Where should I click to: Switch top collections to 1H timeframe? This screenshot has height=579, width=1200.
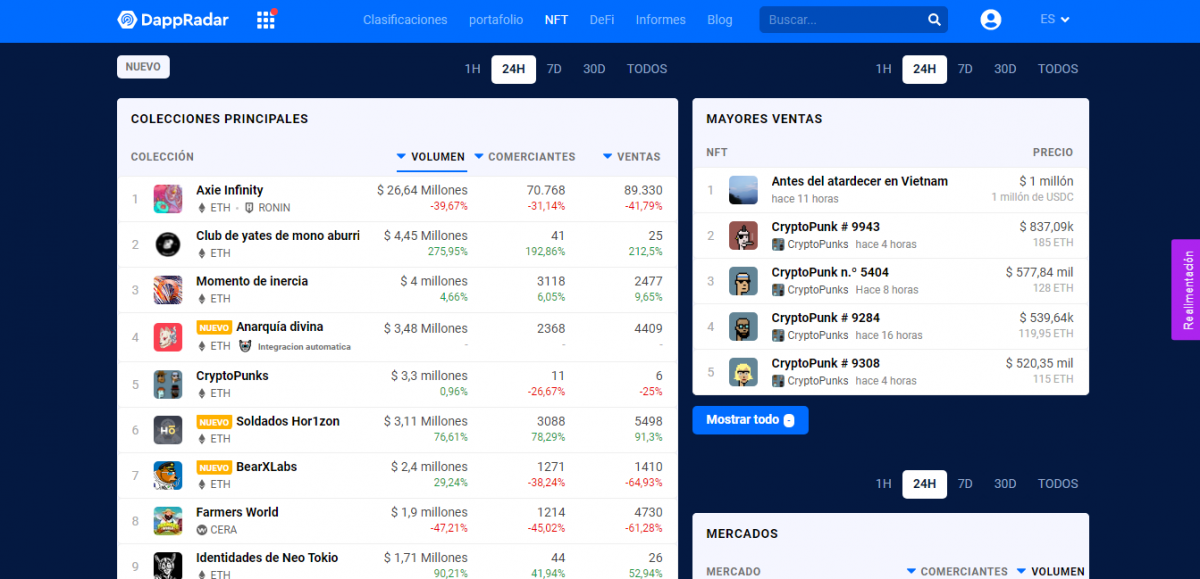pyautogui.click(x=472, y=69)
